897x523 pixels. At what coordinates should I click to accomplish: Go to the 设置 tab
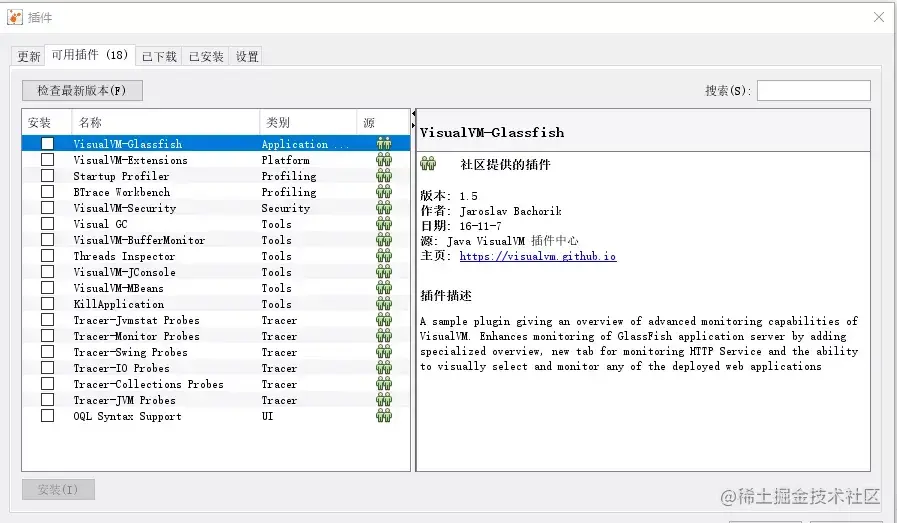[x=247, y=56]
